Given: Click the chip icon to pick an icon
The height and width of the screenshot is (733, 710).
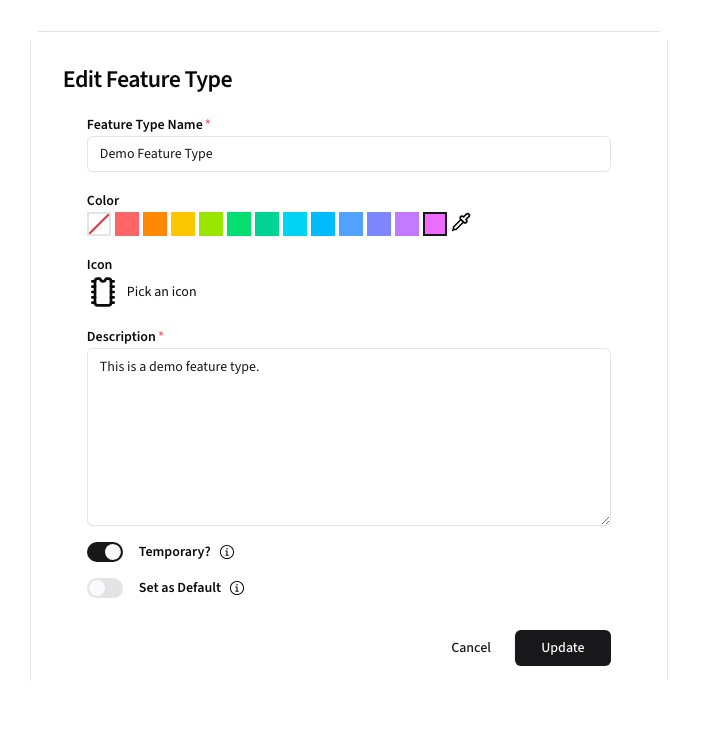Looking at the screenshot, I should pos(101,292).
